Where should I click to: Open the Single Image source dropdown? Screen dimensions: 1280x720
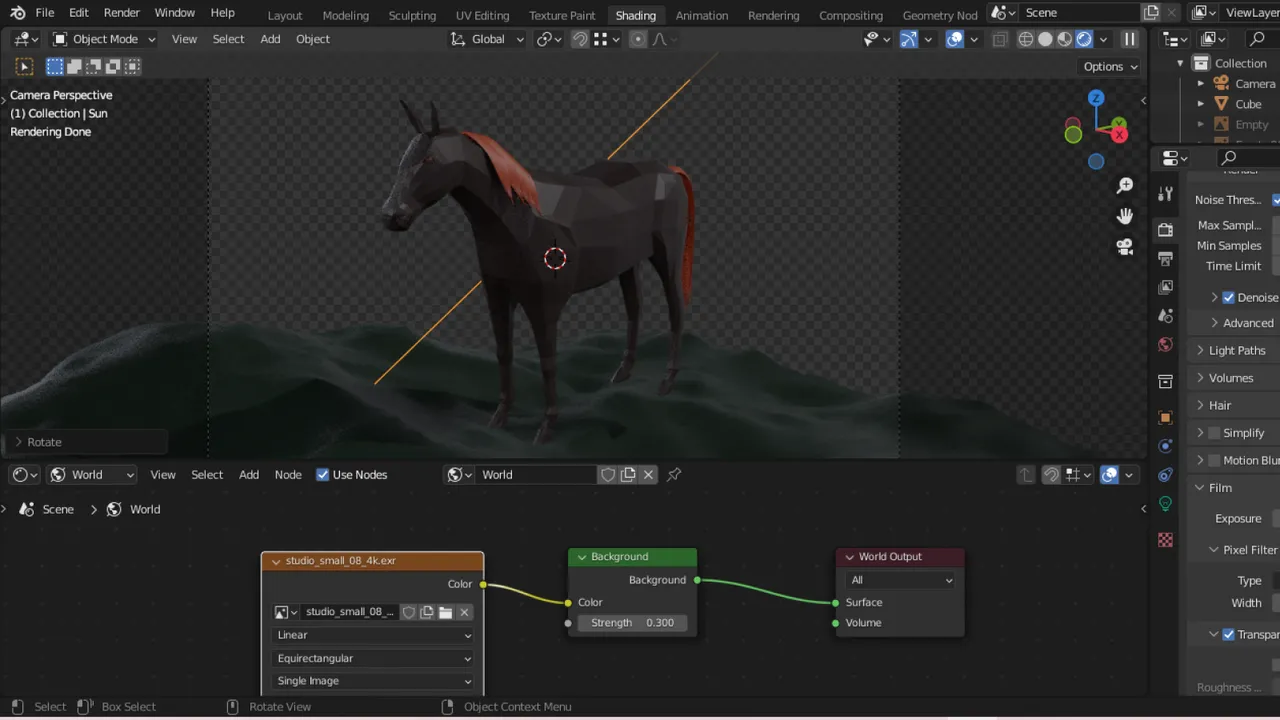coord(373,681)
